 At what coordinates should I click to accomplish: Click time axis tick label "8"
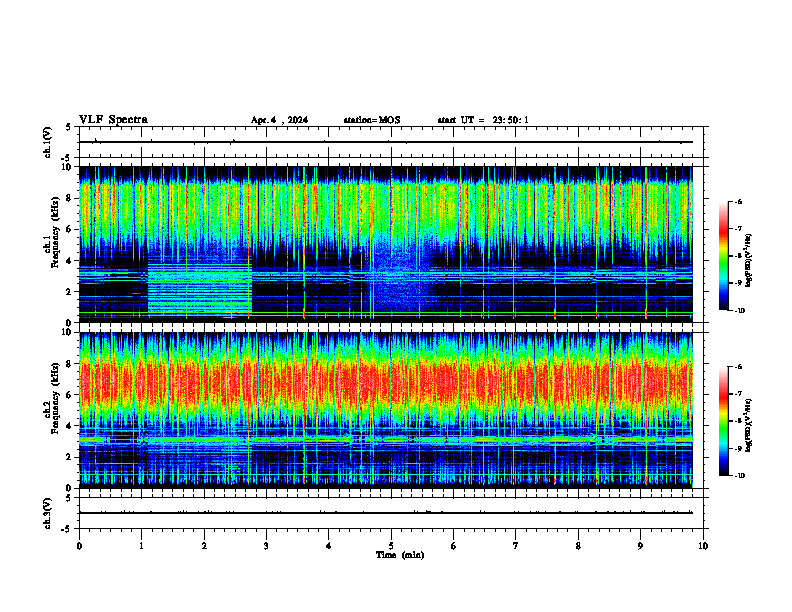click(x=578, y=546)
